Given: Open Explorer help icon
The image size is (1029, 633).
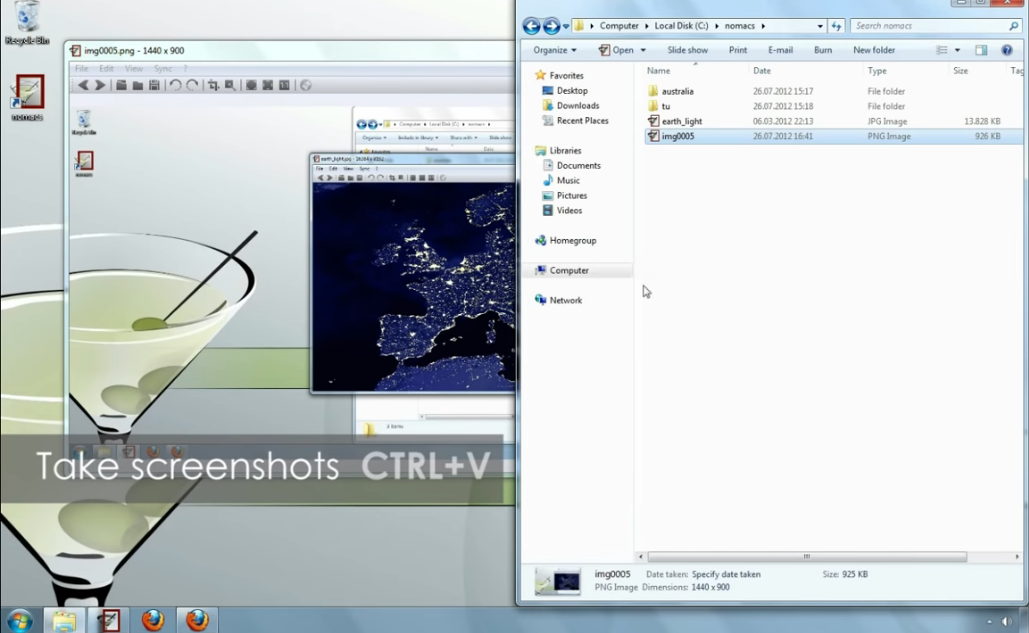Looking at the screenshot, I should 1007,50.
